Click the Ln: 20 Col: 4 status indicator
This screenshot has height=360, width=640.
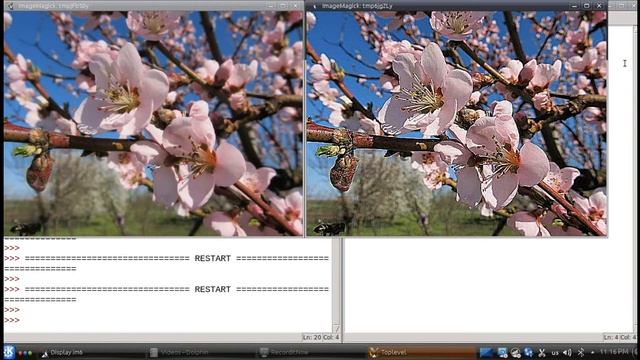click(x=321, y=338)
